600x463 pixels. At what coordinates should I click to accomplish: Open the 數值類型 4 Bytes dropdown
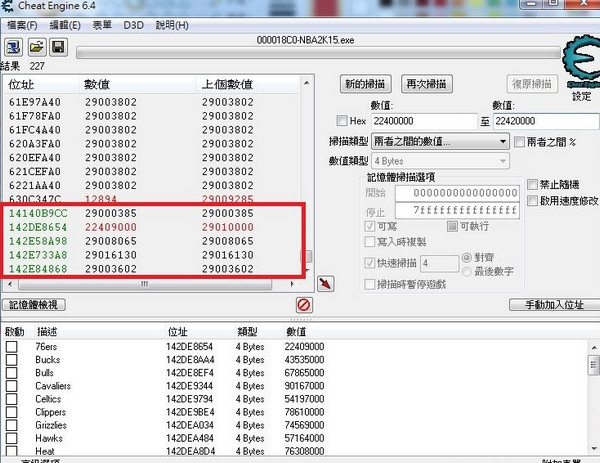(x=438, y=161)
